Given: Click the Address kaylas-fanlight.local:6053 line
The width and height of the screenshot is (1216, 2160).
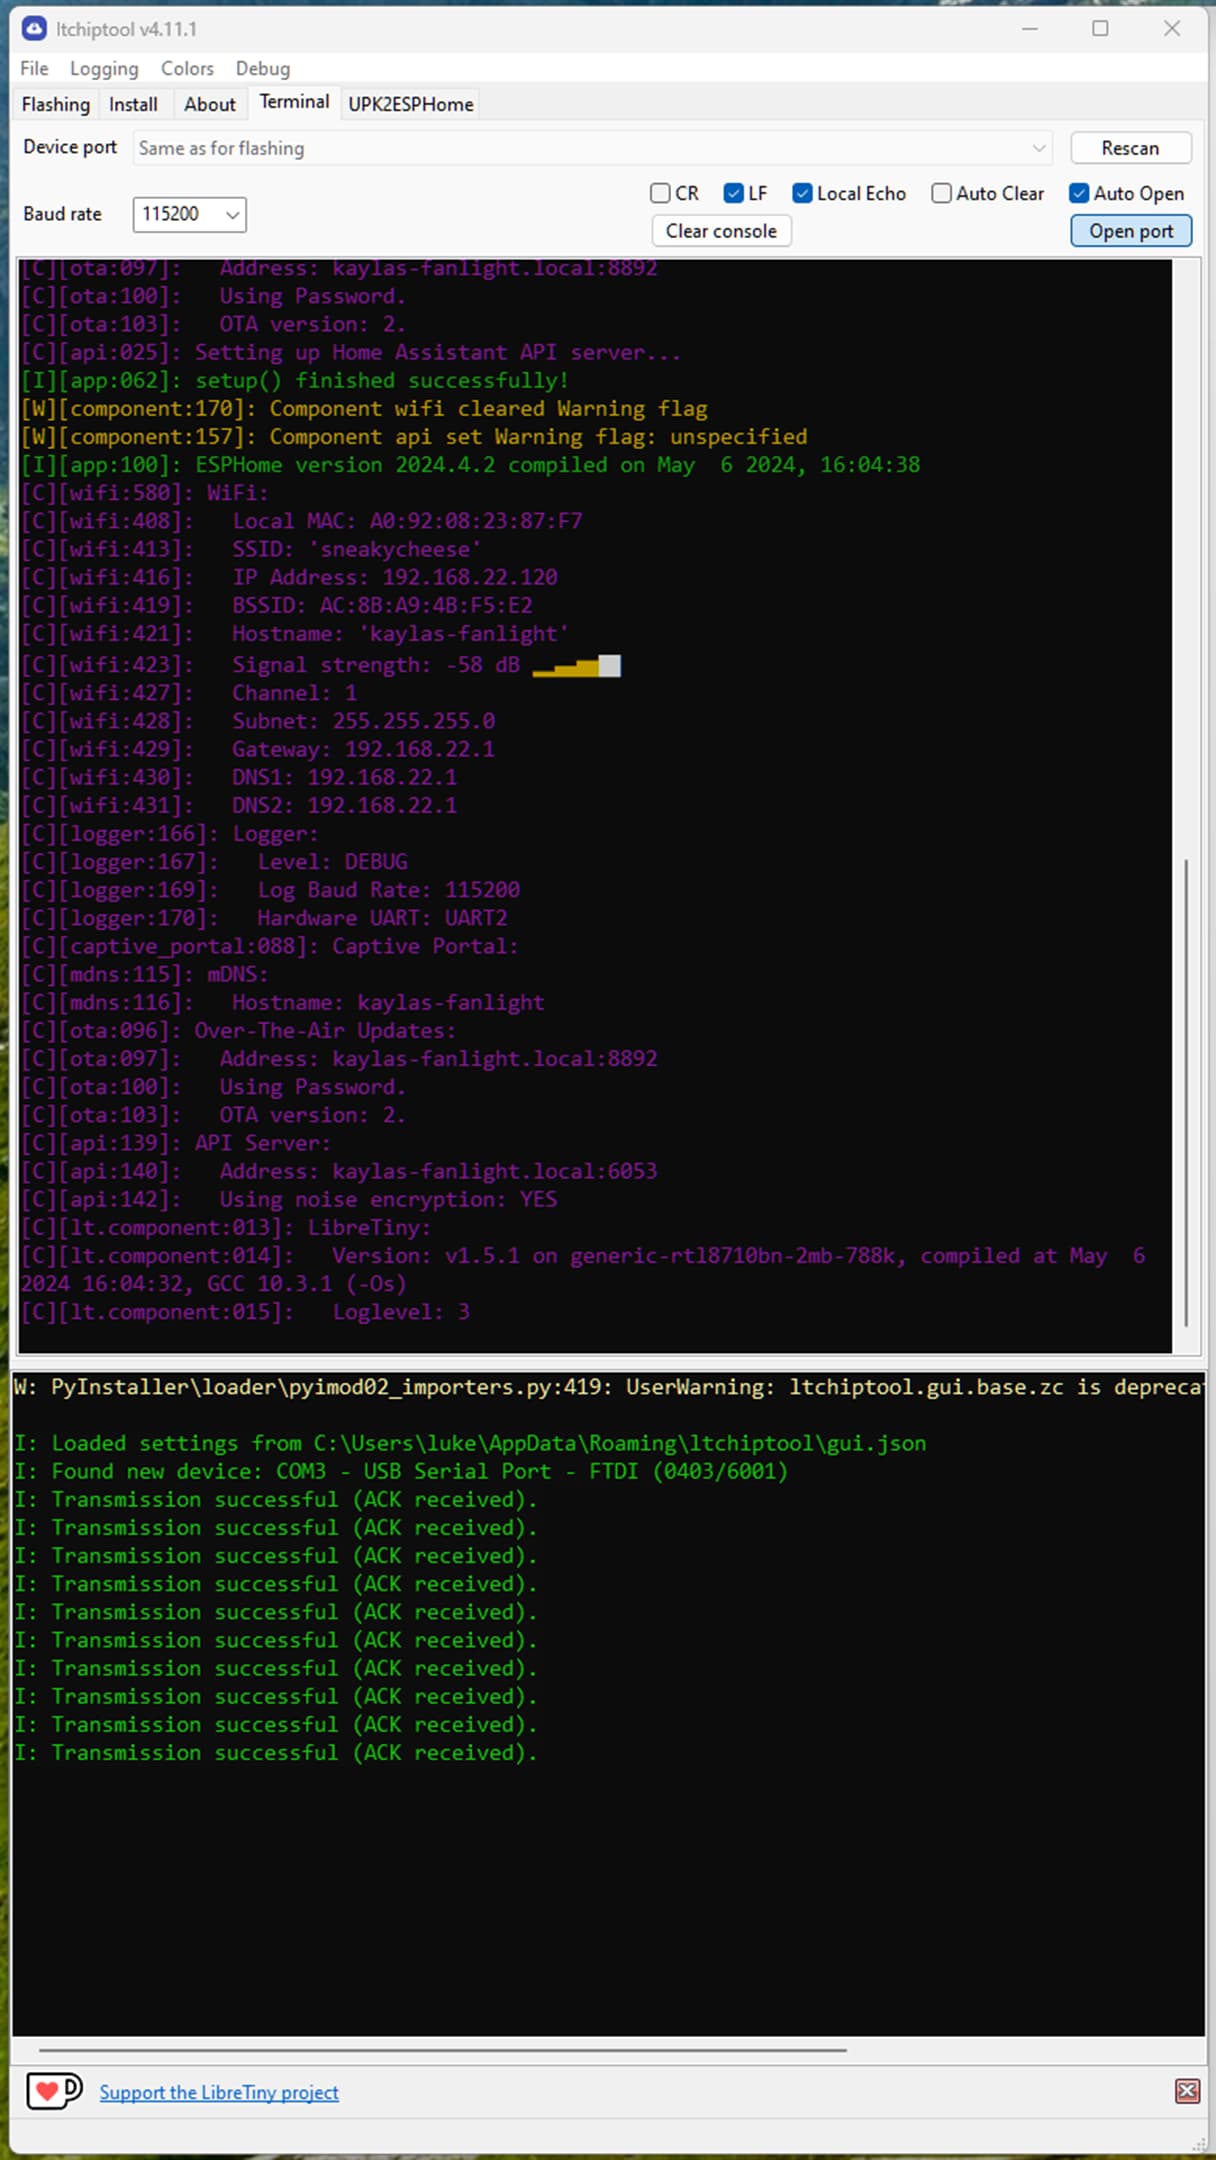Looking at the screenshot, I should [x=340, y=1171].
